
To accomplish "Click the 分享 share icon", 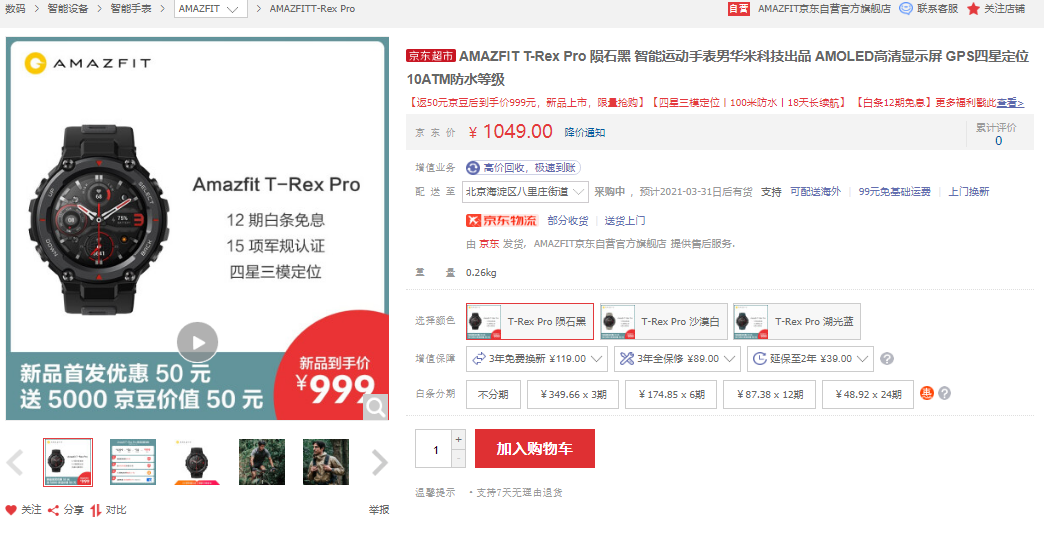I will tap(54, 510).
